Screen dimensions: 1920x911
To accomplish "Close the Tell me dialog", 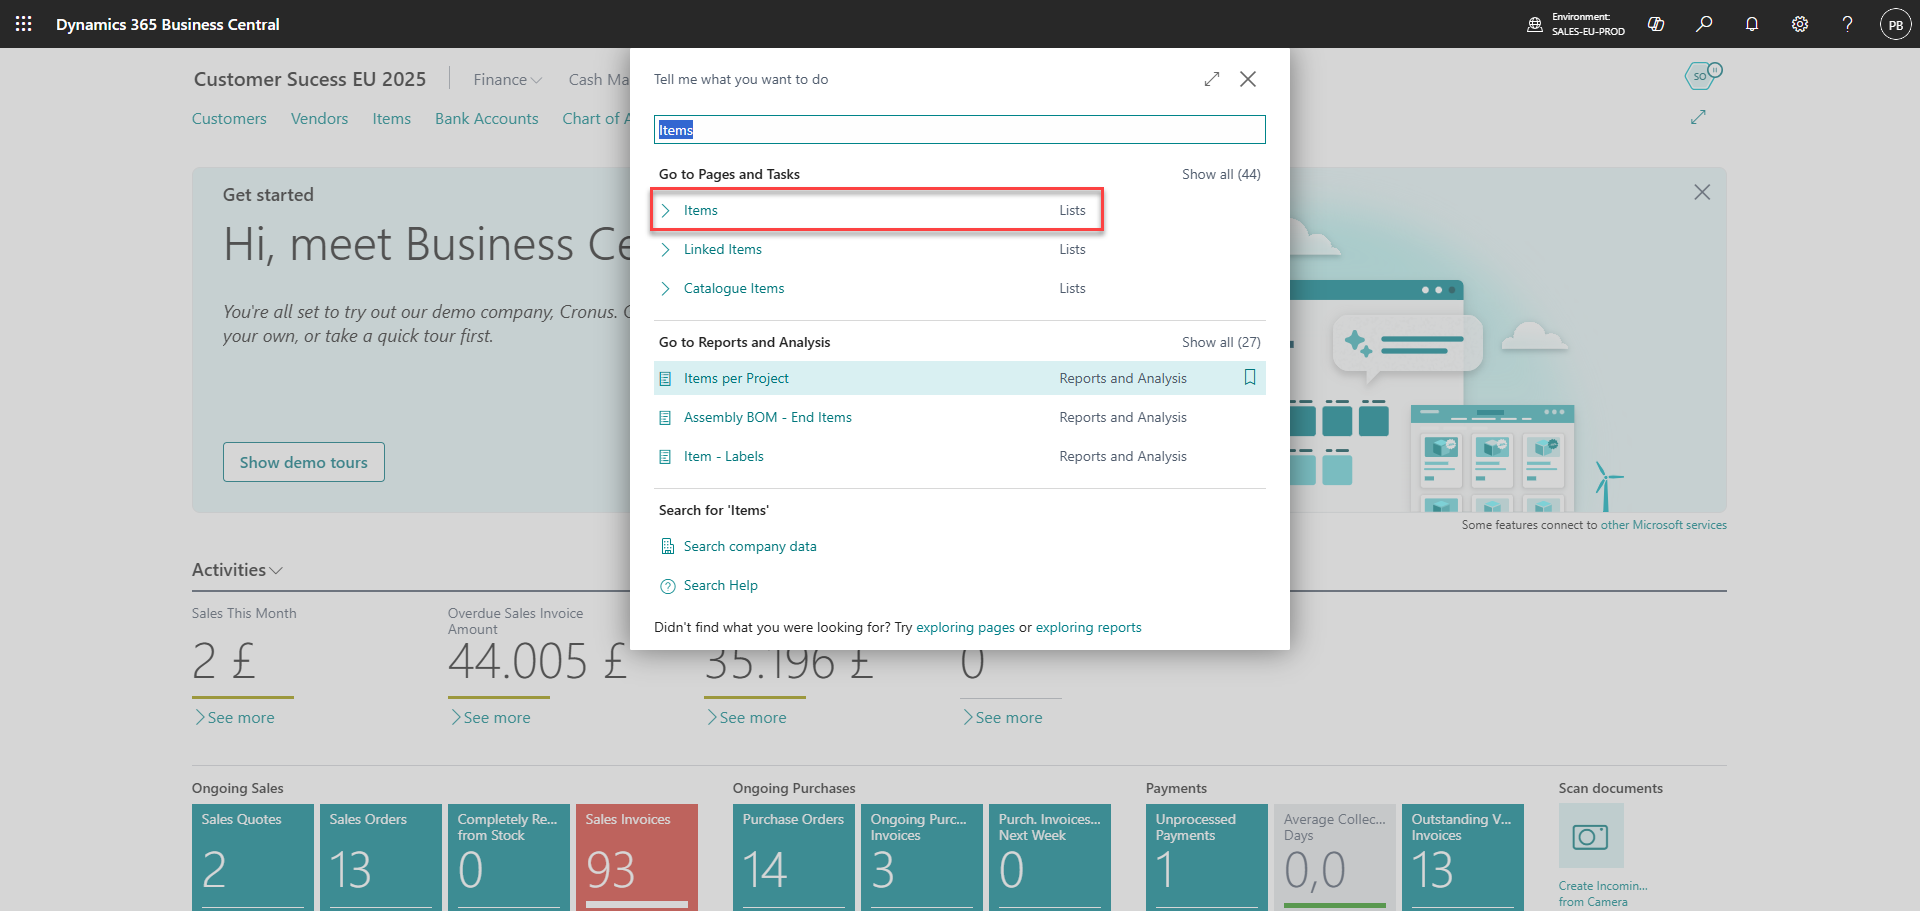I will 1248,79.
